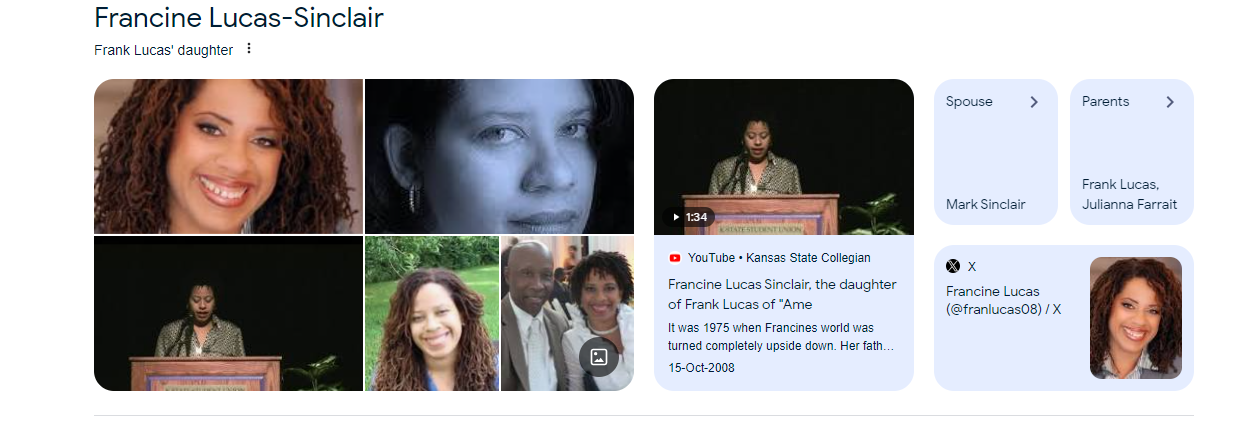This screenshot has height=436, width=1256.
Task: Open the outdoor photo with green background
Action: pyautogui.click(x=432, y=314)
